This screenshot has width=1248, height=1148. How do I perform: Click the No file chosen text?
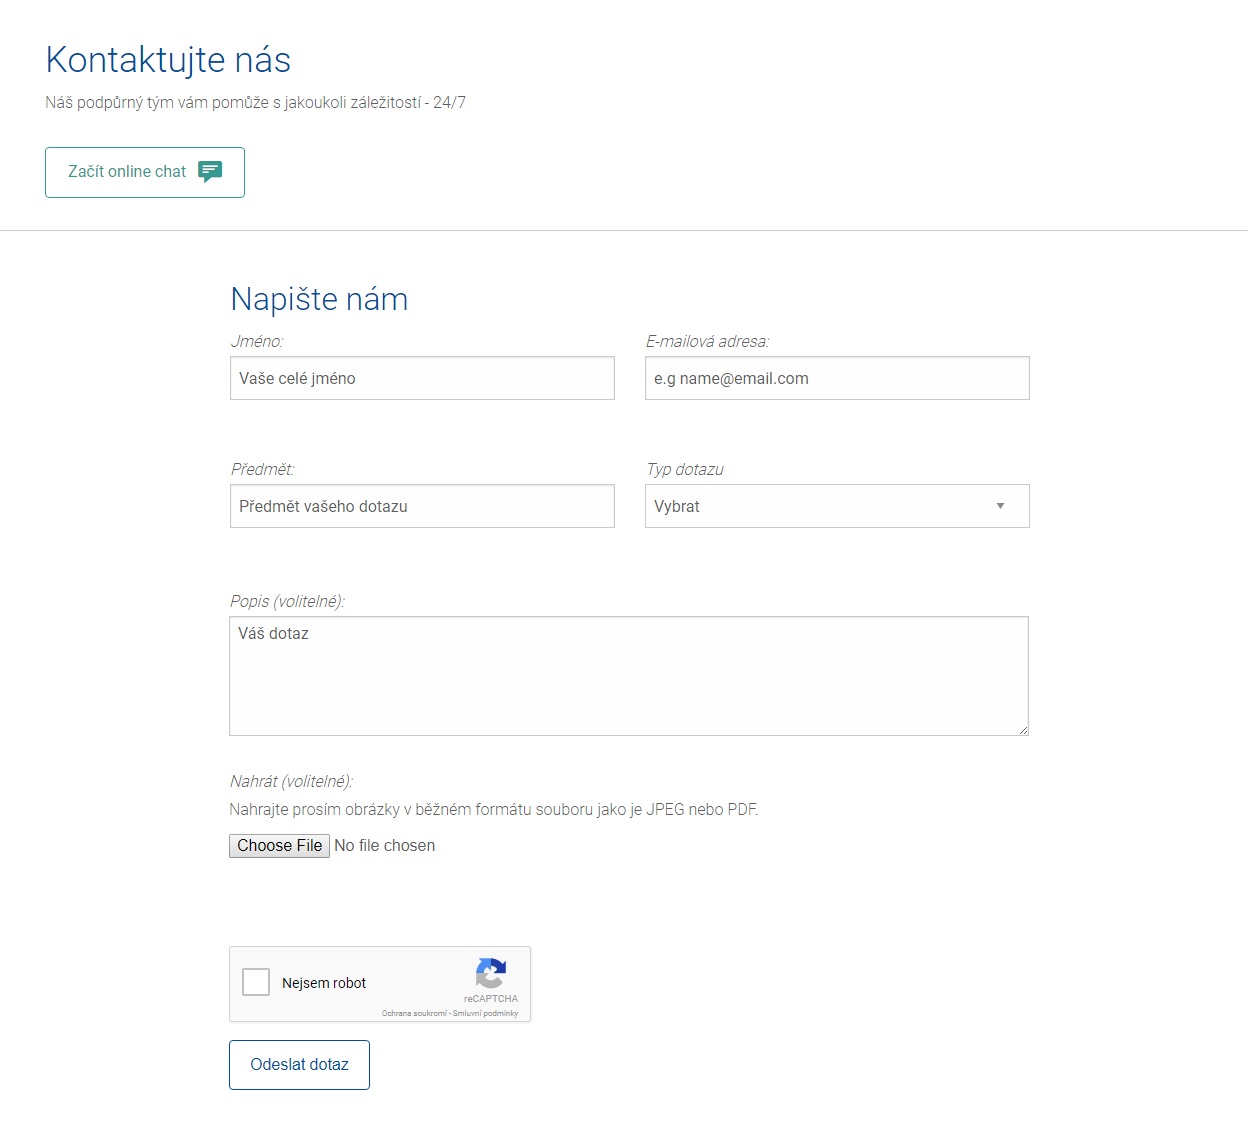point(385,846)
